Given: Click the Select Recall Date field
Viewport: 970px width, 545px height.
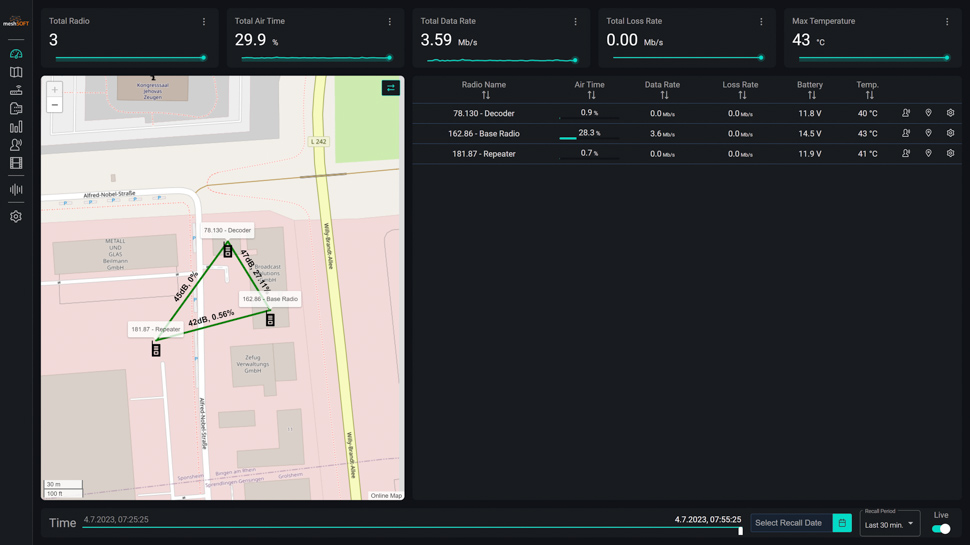Looking at the screenshot, I should coord(791,523).
